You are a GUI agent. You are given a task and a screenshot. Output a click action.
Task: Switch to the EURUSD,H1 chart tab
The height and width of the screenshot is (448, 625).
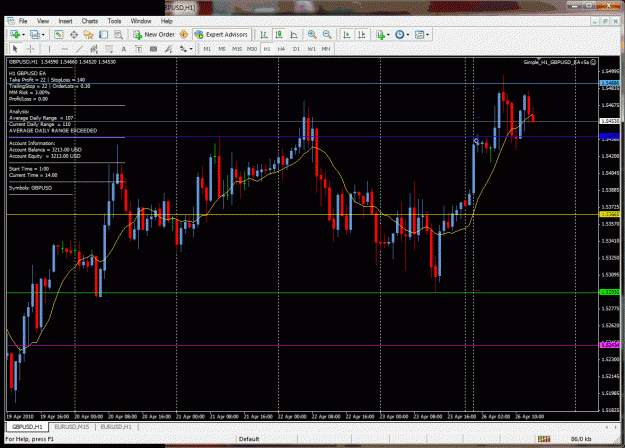pyautogui.click(x=116, y=427)
